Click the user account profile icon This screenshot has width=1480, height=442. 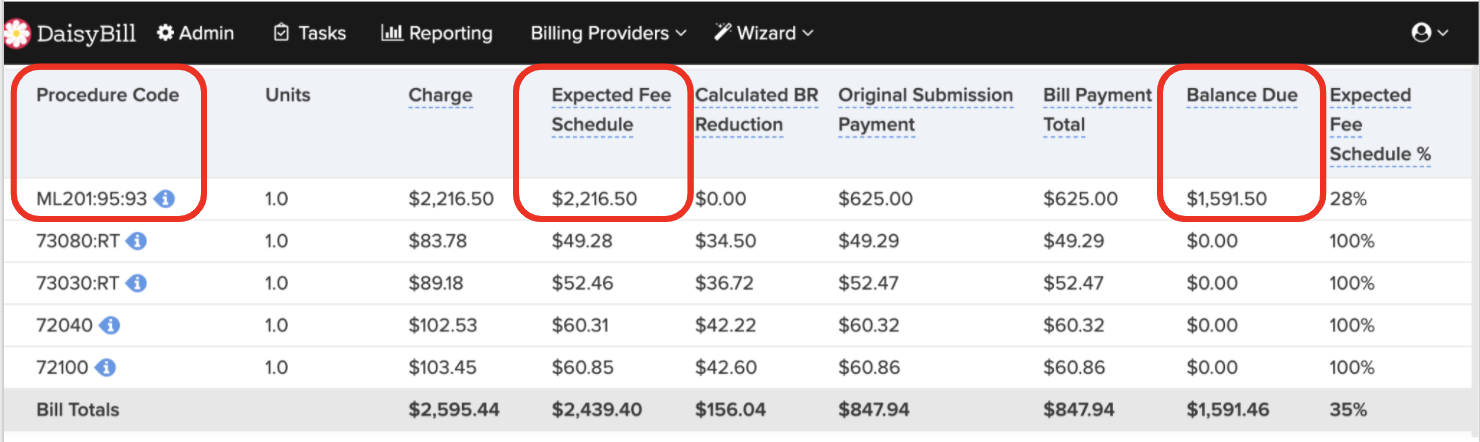pyautogui.click(x=1421, y=33)
